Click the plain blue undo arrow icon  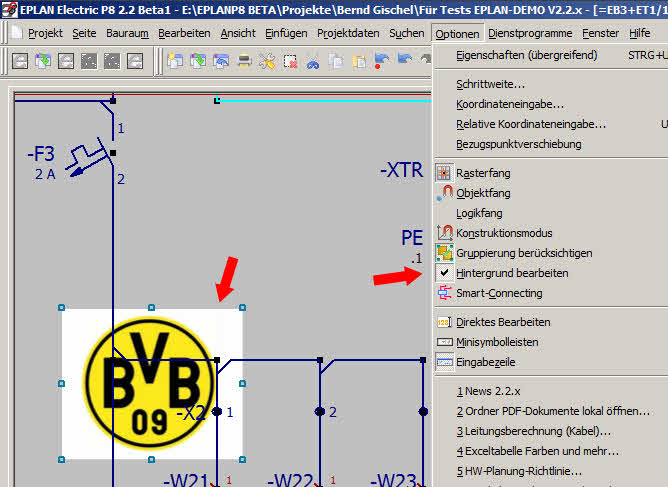404,59
